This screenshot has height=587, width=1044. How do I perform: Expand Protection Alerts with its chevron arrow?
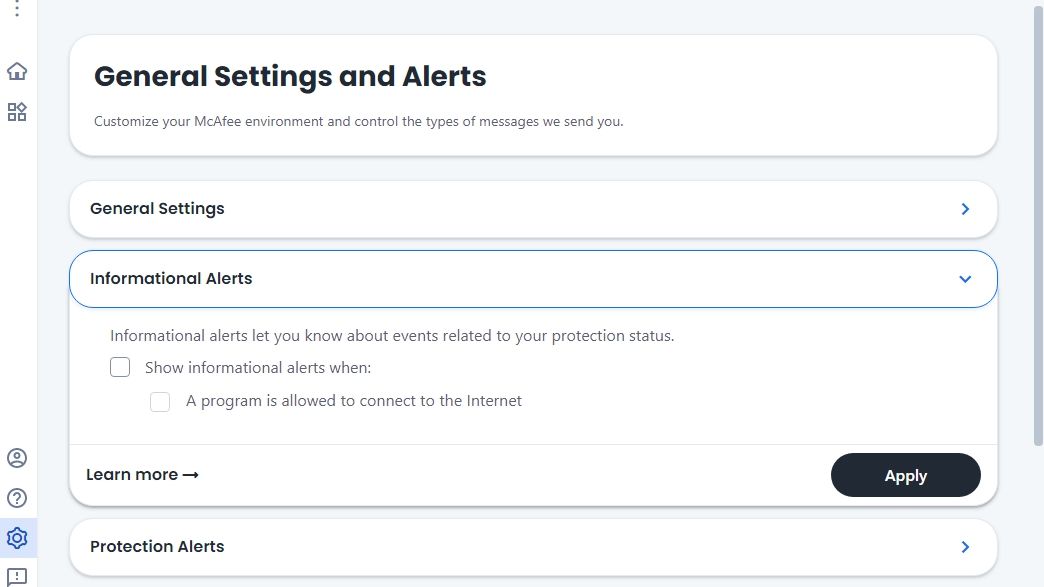pyautogui.click(x=965, y=547)
